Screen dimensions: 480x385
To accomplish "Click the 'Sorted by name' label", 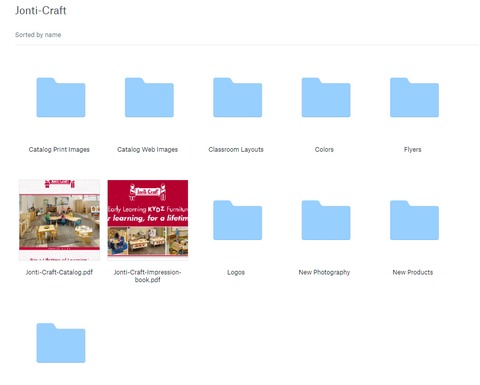I will [38, 35].
